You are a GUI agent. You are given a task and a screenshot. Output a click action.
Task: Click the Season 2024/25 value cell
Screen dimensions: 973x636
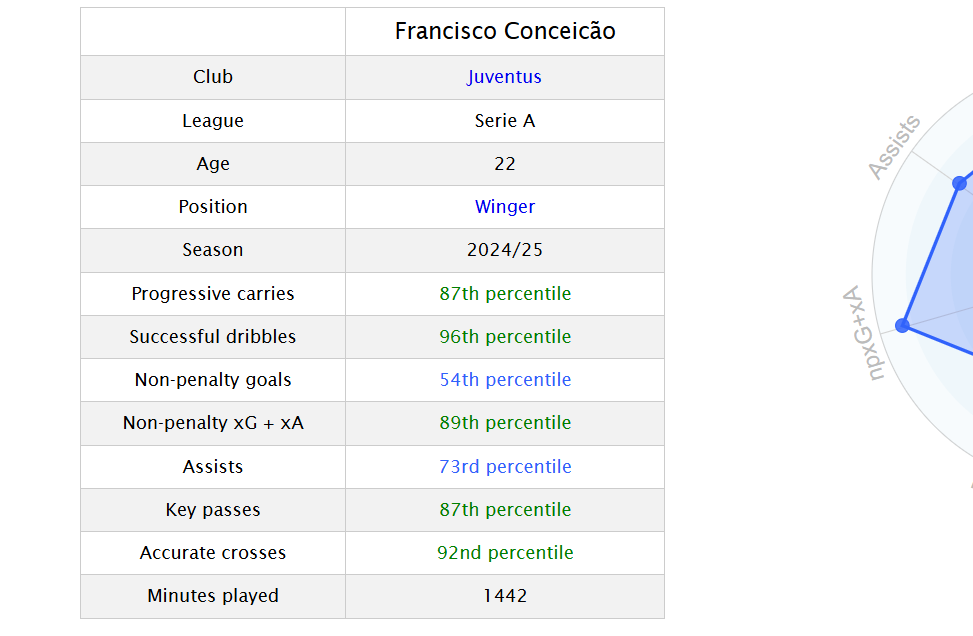tap(504, 250)
